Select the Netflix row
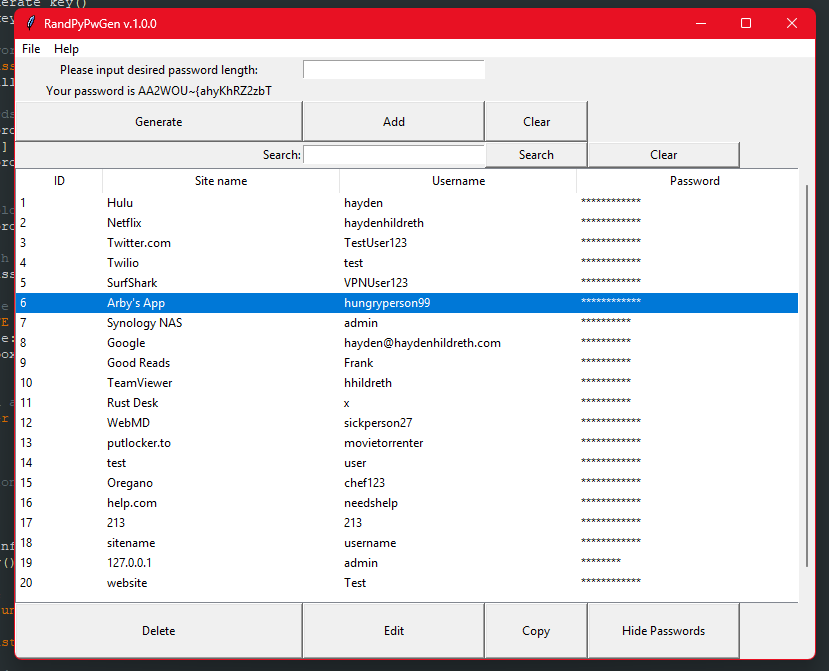This screenshot has height=671, width=829. coord(407,223)
